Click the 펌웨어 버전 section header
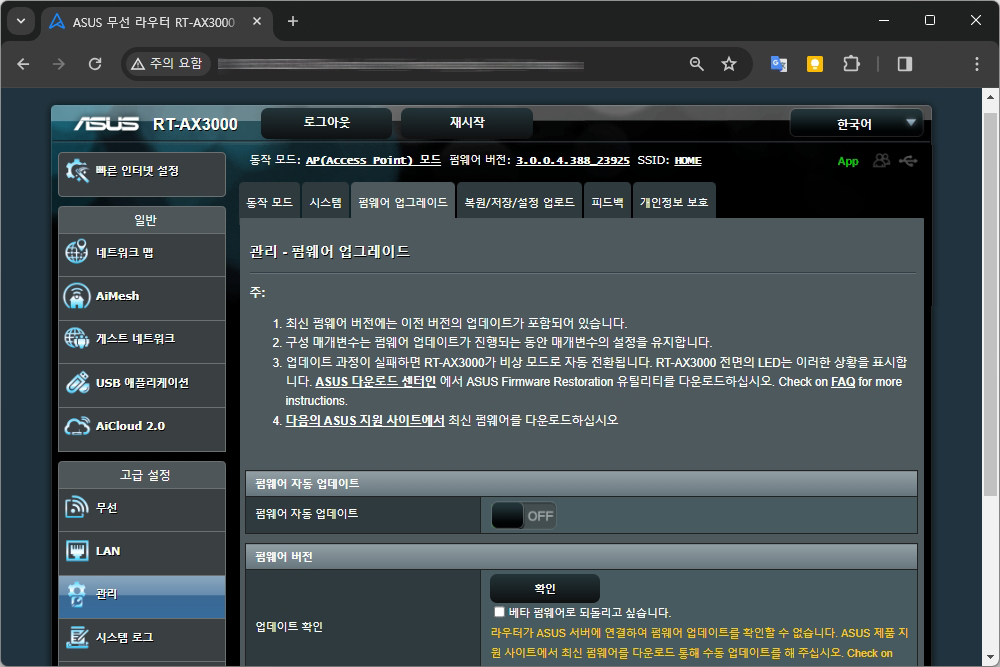The width and height of the screenshot is (1000, 667). point(581,557)
